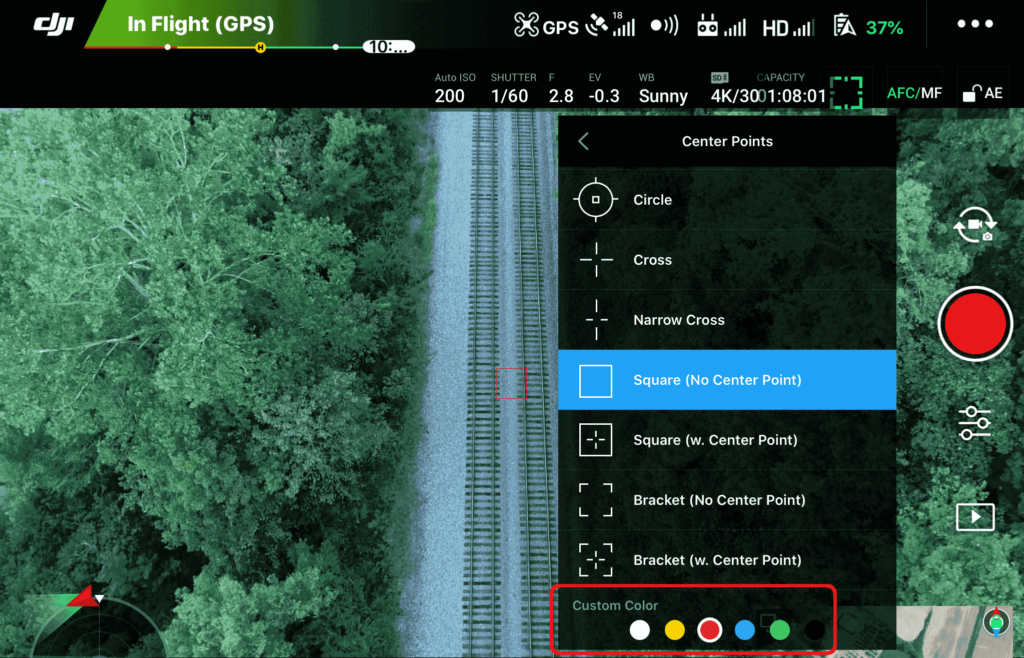Pick the Narrow Cross center point
Image resolution: width=1024 pixels, height=658 pixels.
(x=727, y=320)
